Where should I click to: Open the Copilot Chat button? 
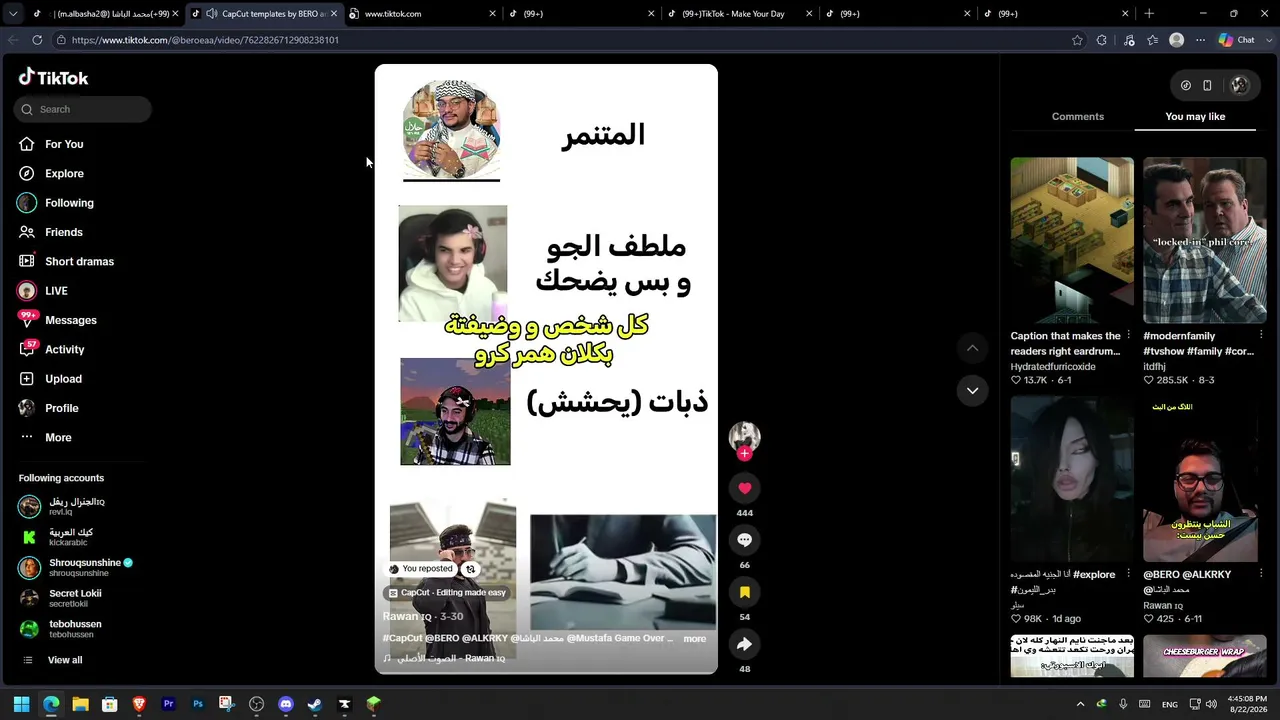coord(1237,40)
